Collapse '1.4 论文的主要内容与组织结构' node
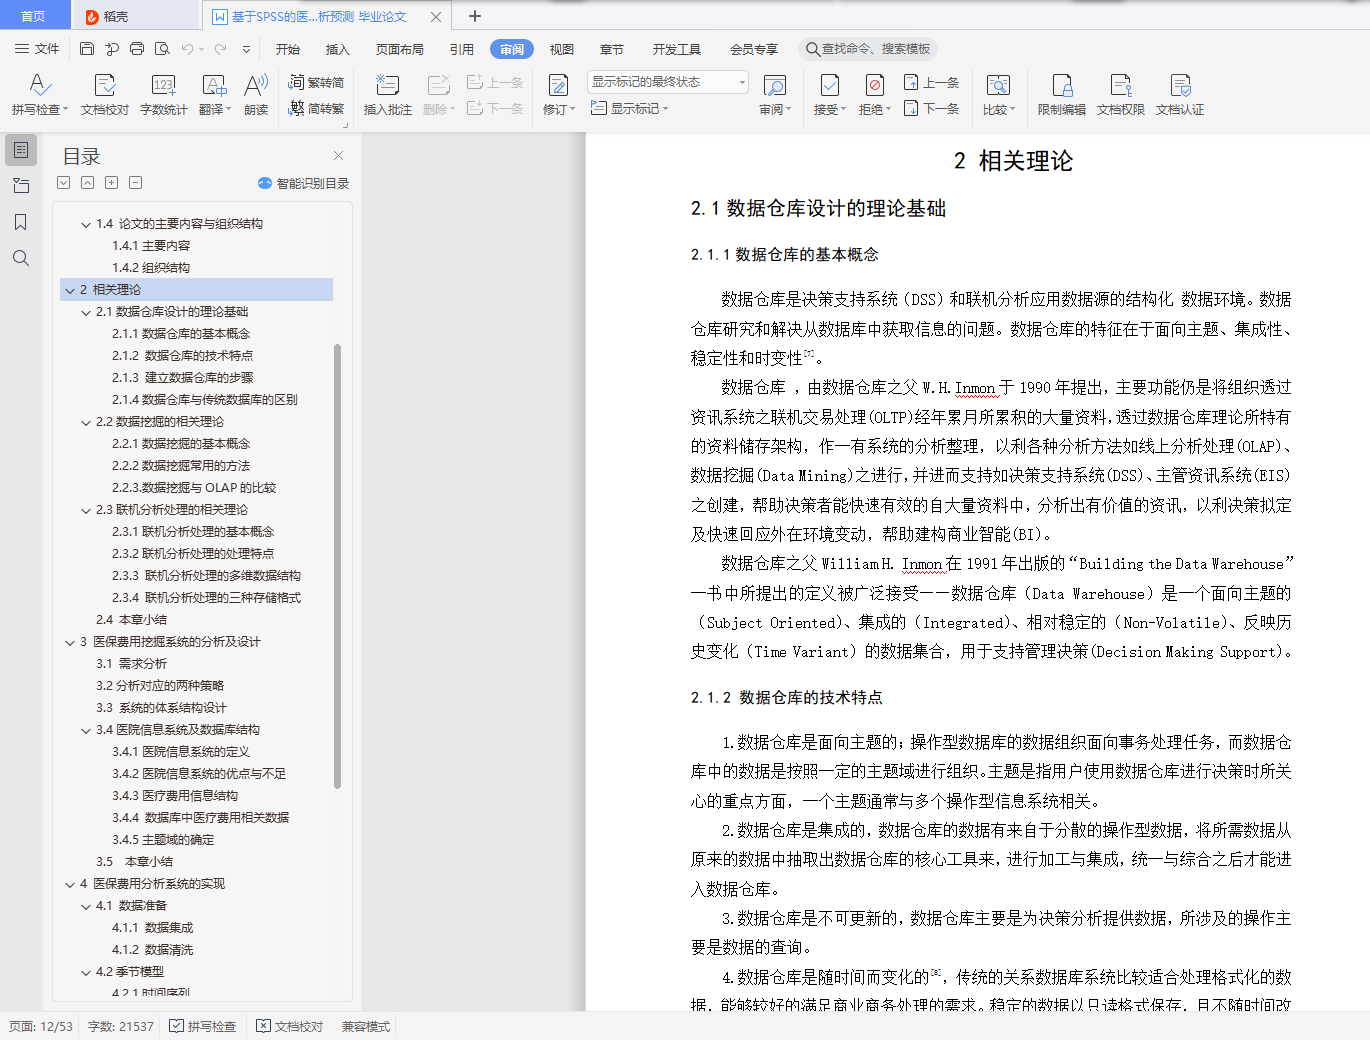 click(86, 224)
